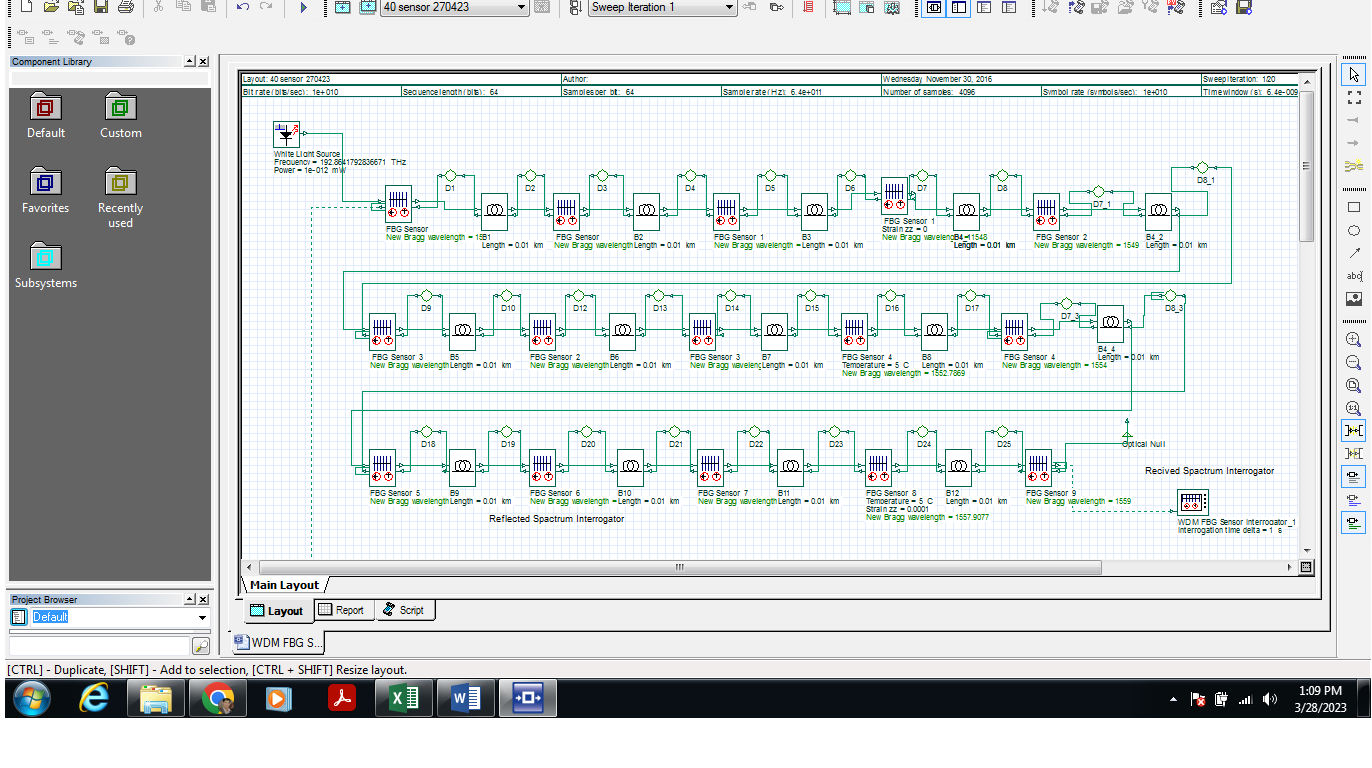1372x768 pixels.
Task: Choose the abc text label tool
Action: coord(1354,275)
